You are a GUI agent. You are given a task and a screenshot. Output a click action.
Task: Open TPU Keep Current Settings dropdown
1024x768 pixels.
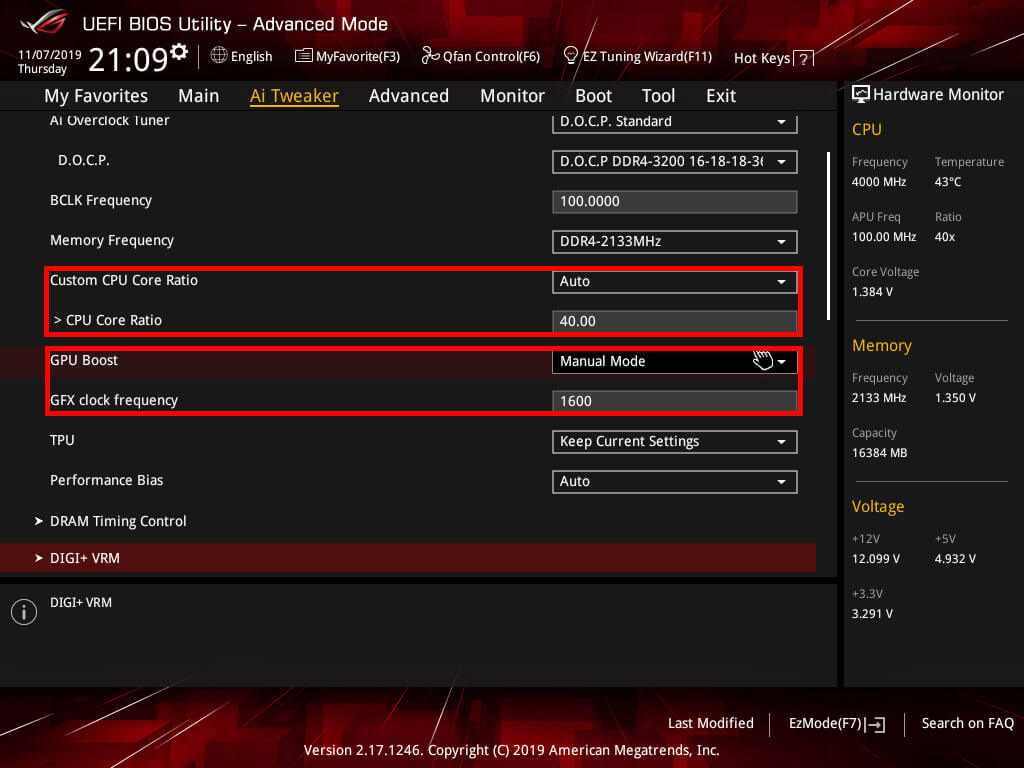pyautogui.click(x=675, y=441)
